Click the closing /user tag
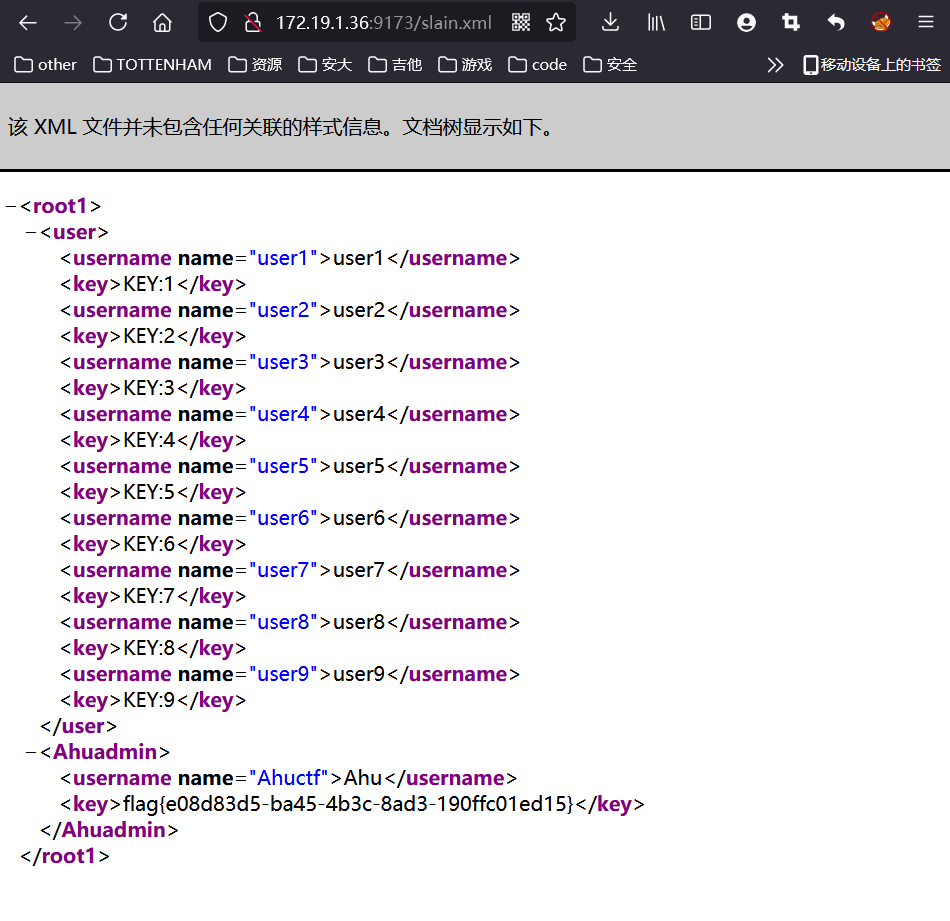This screenshot has width=950, height=921. point(79,726)
